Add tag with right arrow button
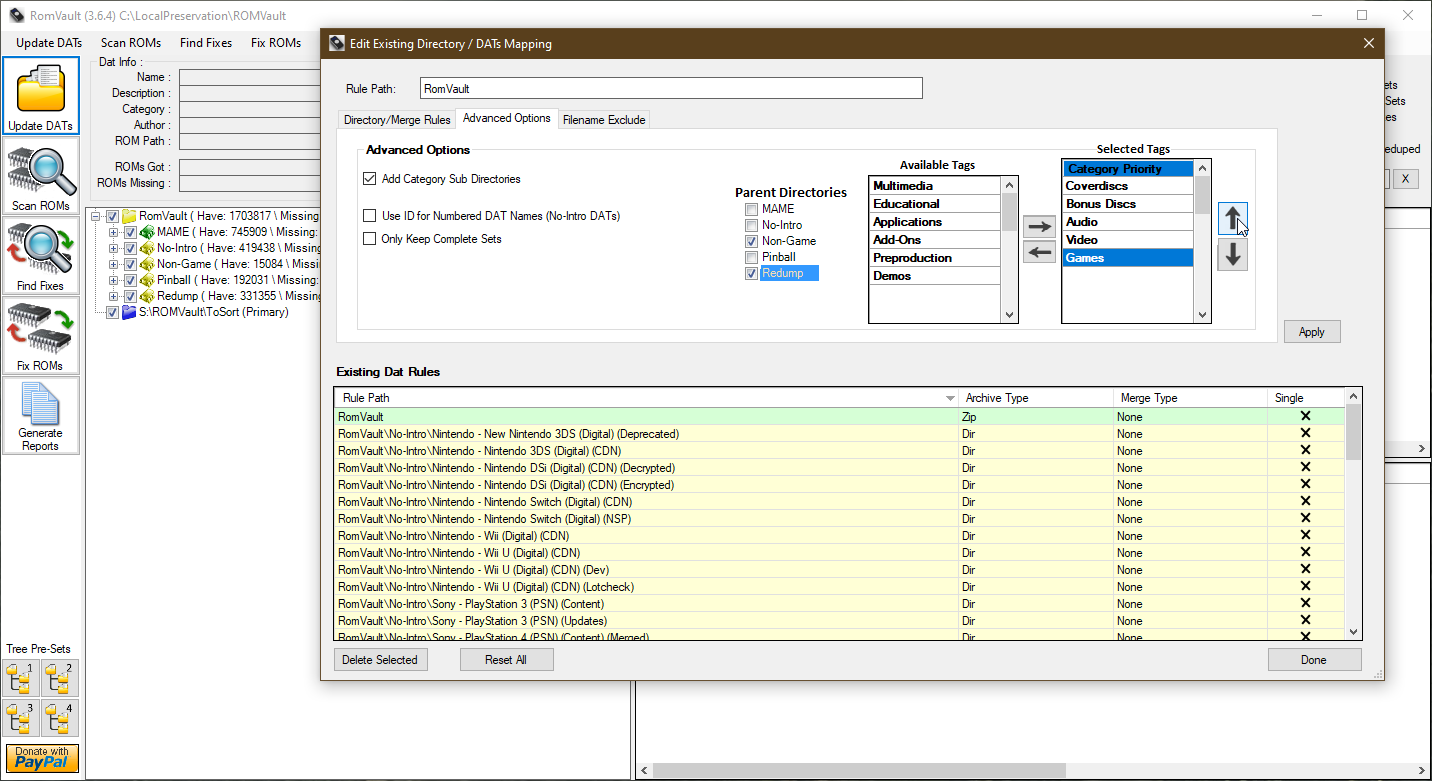 pos(1040,226)
